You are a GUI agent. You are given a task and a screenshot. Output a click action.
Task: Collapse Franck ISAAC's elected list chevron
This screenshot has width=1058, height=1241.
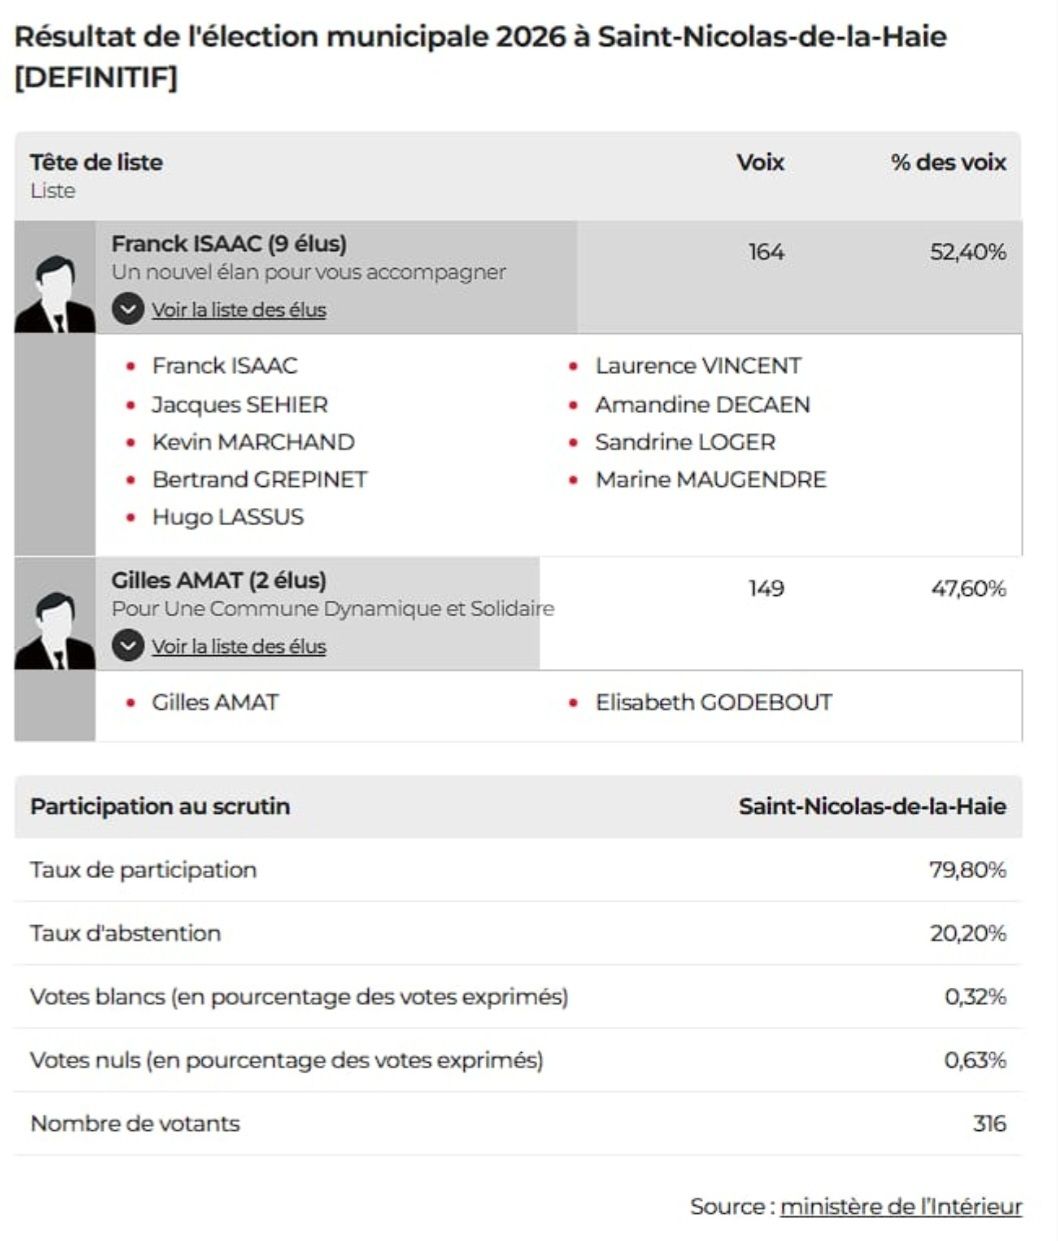128,309
